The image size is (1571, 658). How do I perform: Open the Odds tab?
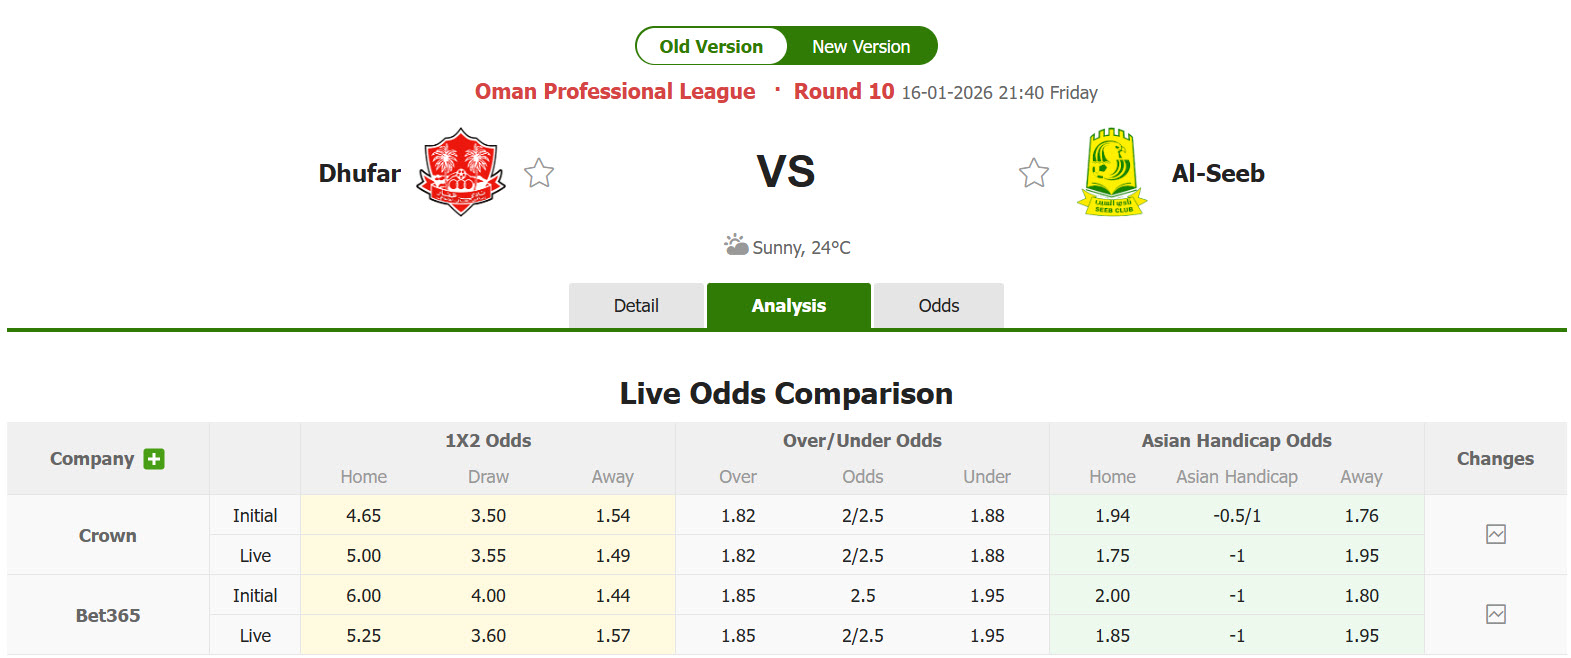(x=937, y=305)
